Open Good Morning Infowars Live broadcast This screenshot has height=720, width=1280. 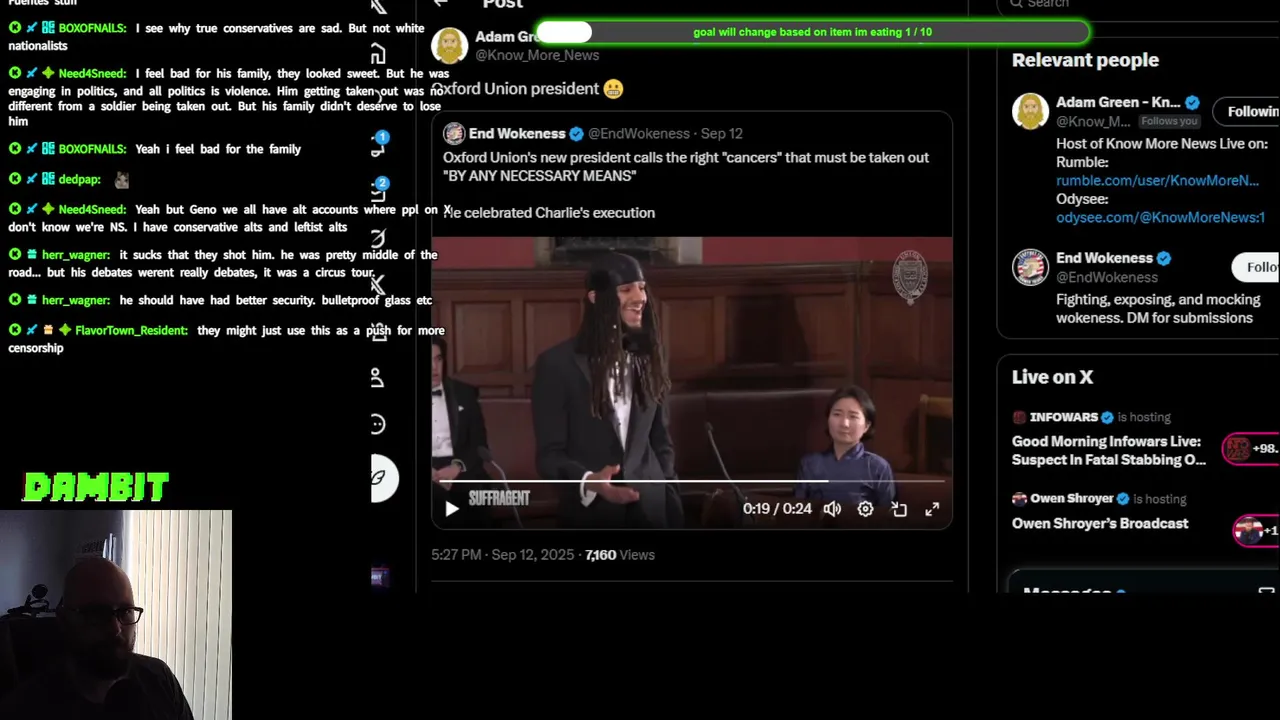[x=1109, y=450]
